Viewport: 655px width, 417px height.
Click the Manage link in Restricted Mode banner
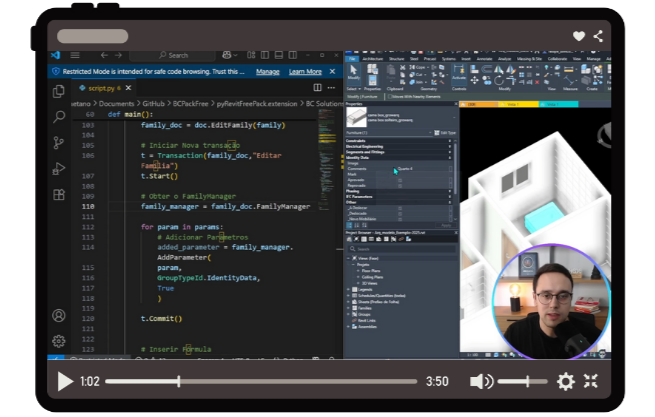pyautogui.click(x=267, y=72)
